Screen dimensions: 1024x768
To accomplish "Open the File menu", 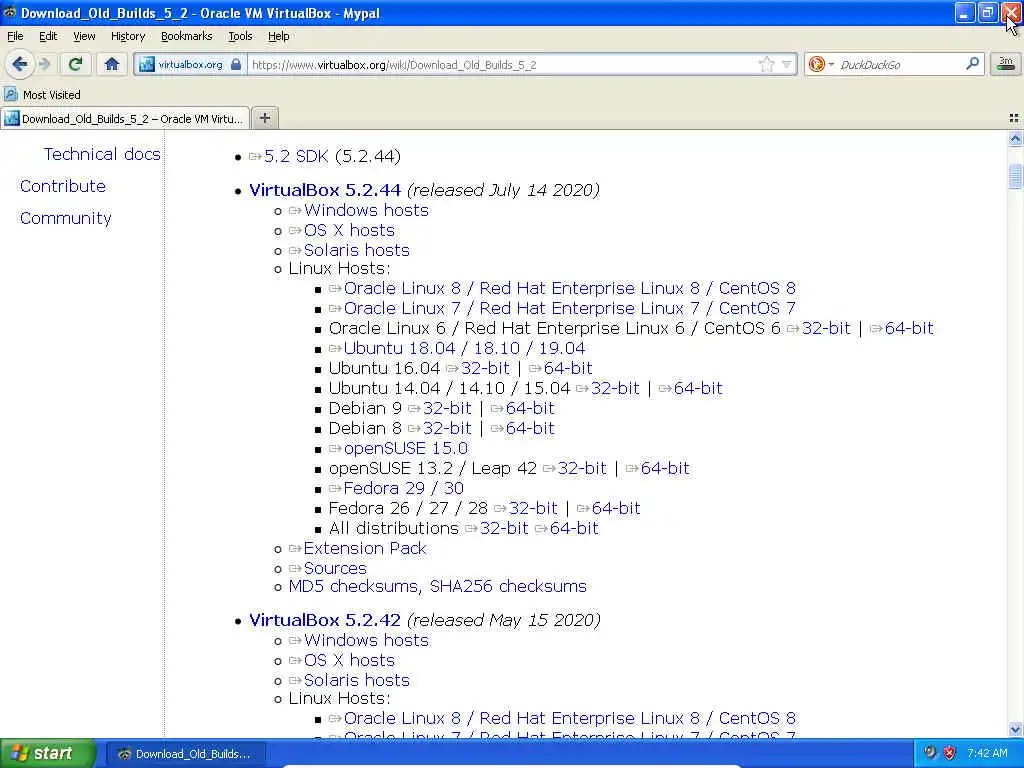I will coord(15,36).
